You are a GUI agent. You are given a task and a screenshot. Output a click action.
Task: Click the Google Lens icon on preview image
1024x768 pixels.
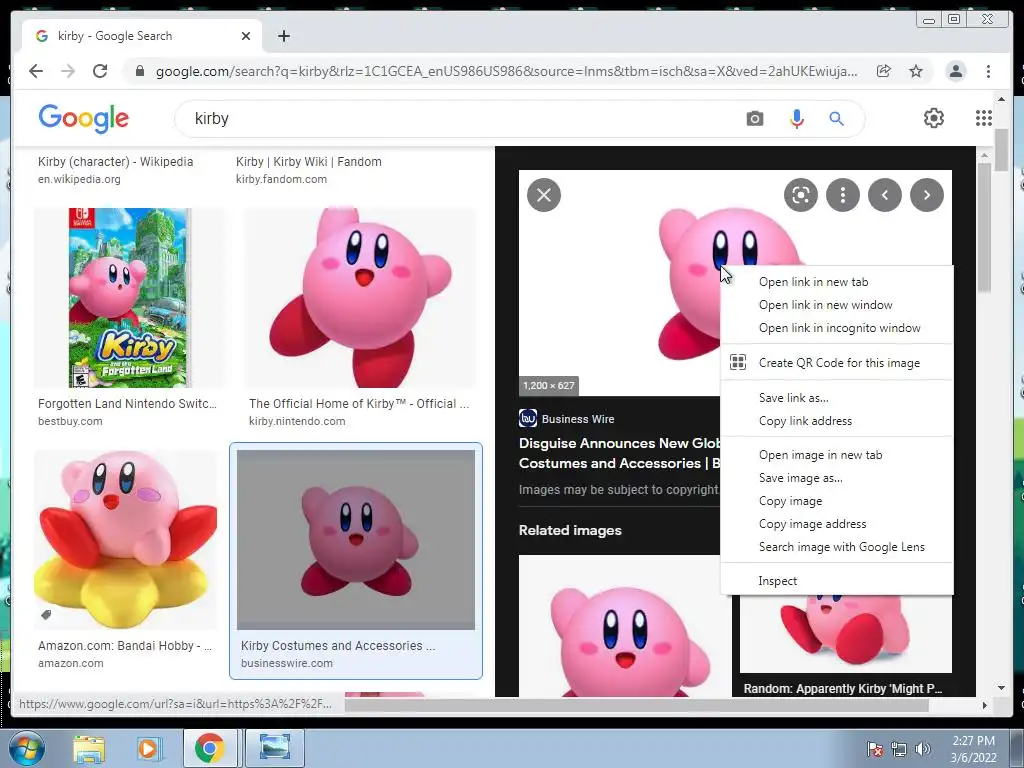pos(801,195)
